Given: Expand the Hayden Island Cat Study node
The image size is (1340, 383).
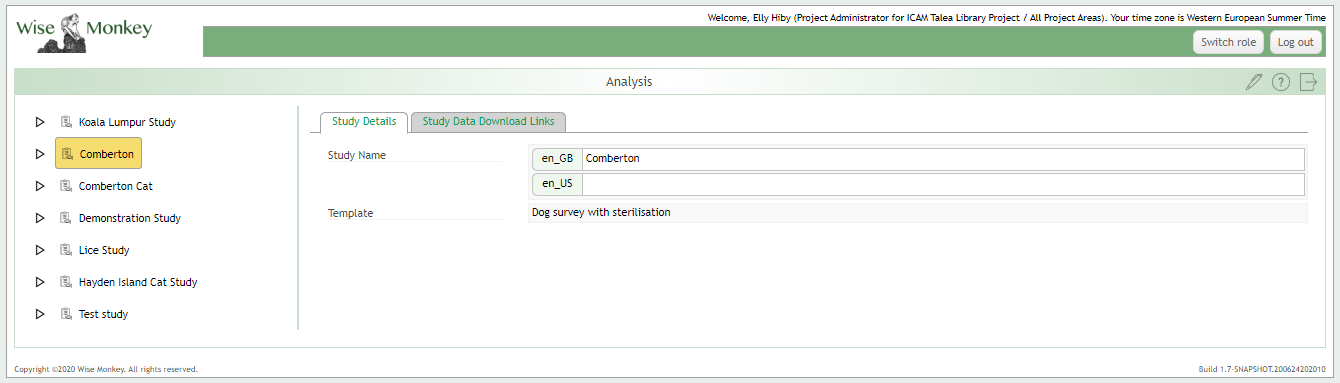Looking at the screenshot, I should 40,282.
